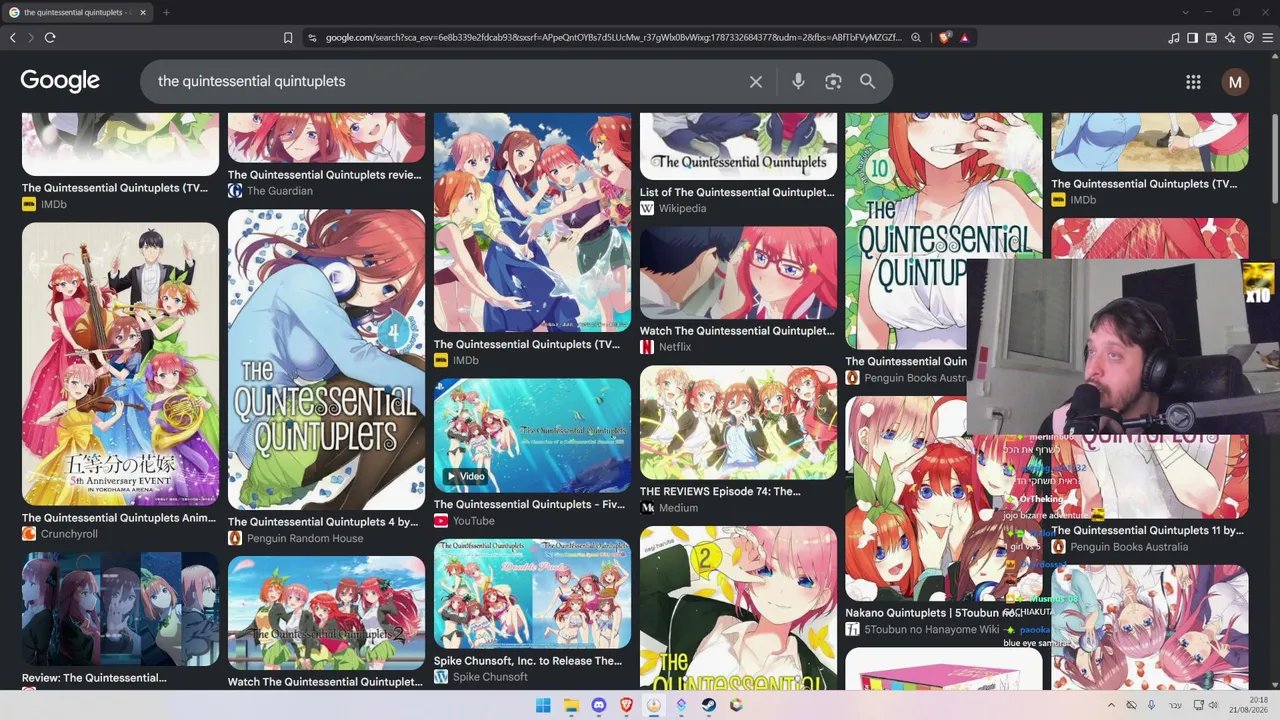Open the zoom level indicator in address bar

click(x=915, y=38)
